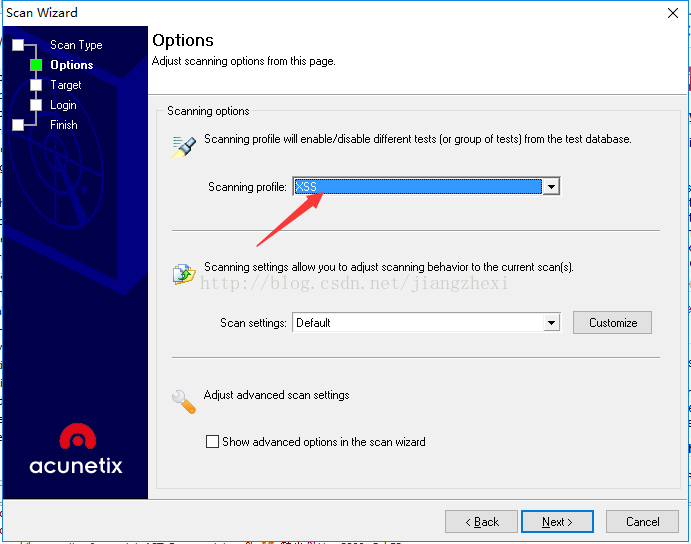Click the 'Adjust advanced scan settings' text

[276, 395]
